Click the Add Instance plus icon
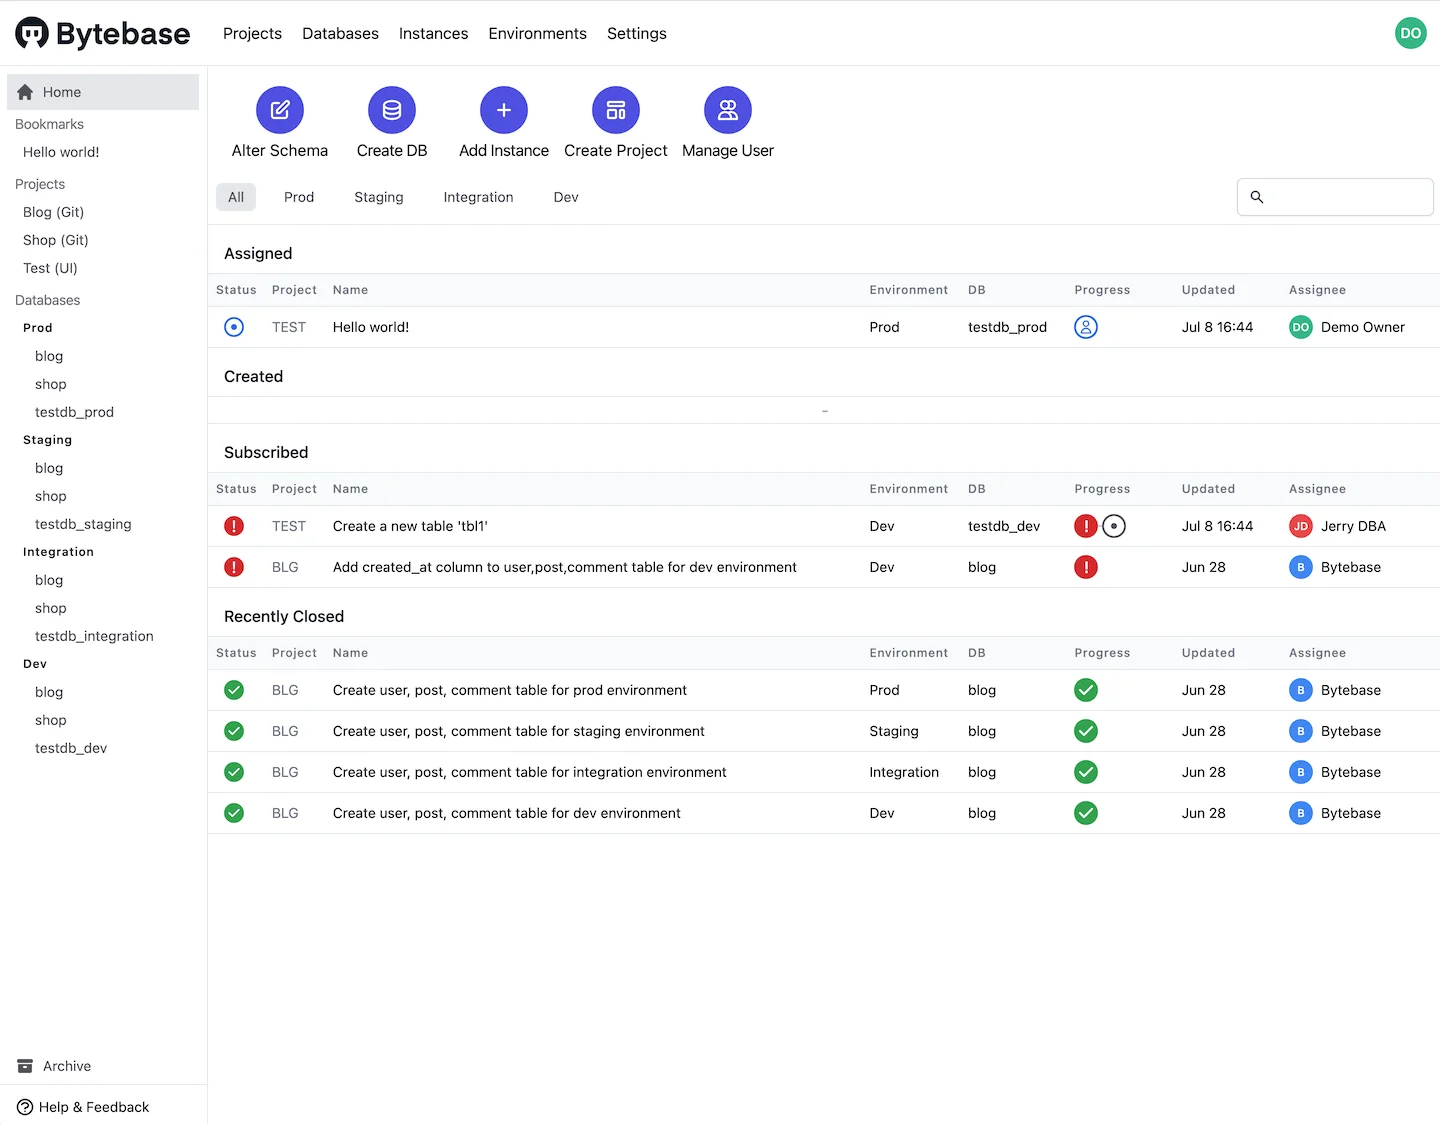The image size is (1440, 1124). (504, 110)
